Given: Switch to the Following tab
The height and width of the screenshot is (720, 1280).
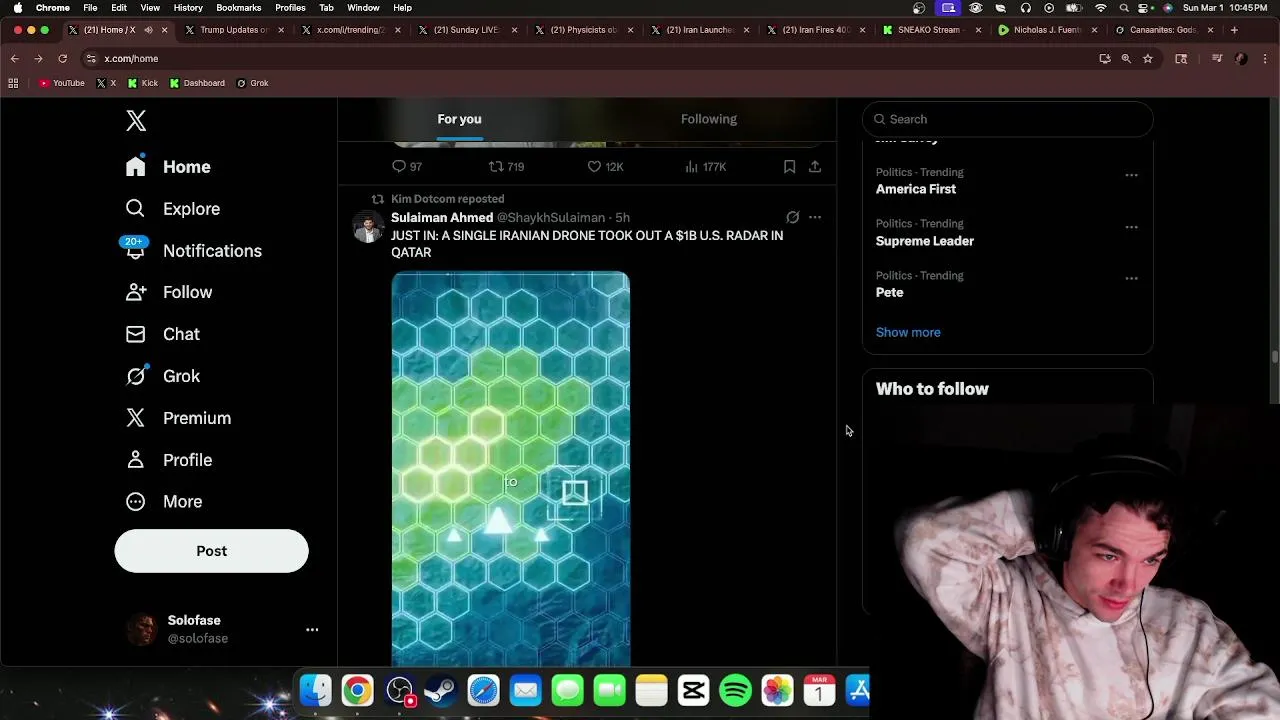Looking at the screenshot, I should click(709, 119).
